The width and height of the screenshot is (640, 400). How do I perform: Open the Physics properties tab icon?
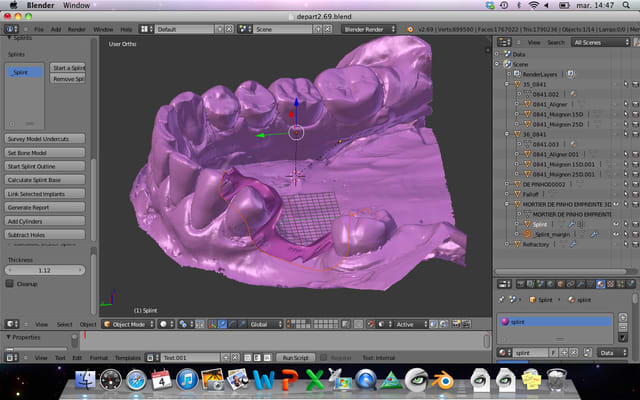630,284
